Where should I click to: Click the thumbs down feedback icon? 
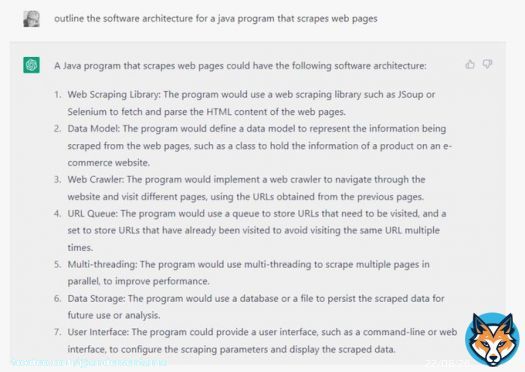(487, 64)
